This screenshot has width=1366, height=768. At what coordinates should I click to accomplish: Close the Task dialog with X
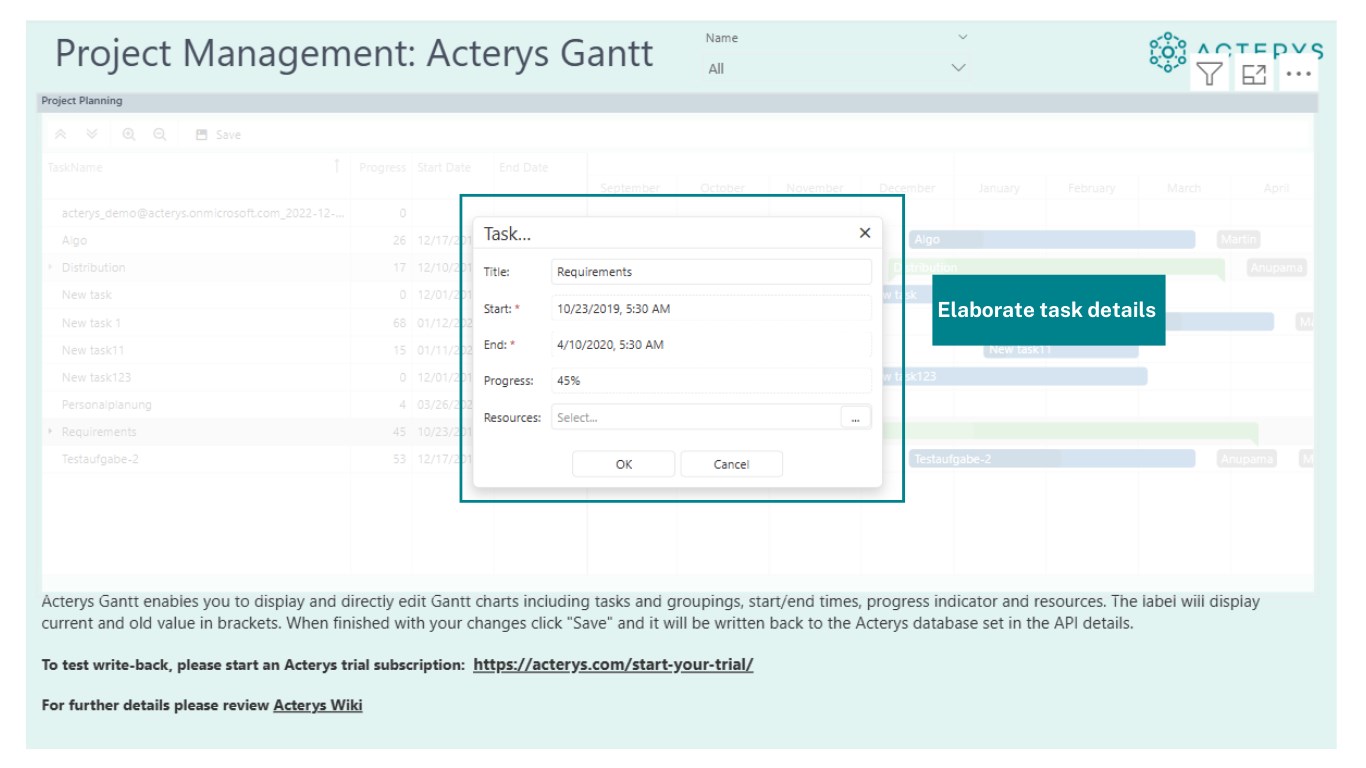click(865, 233)
